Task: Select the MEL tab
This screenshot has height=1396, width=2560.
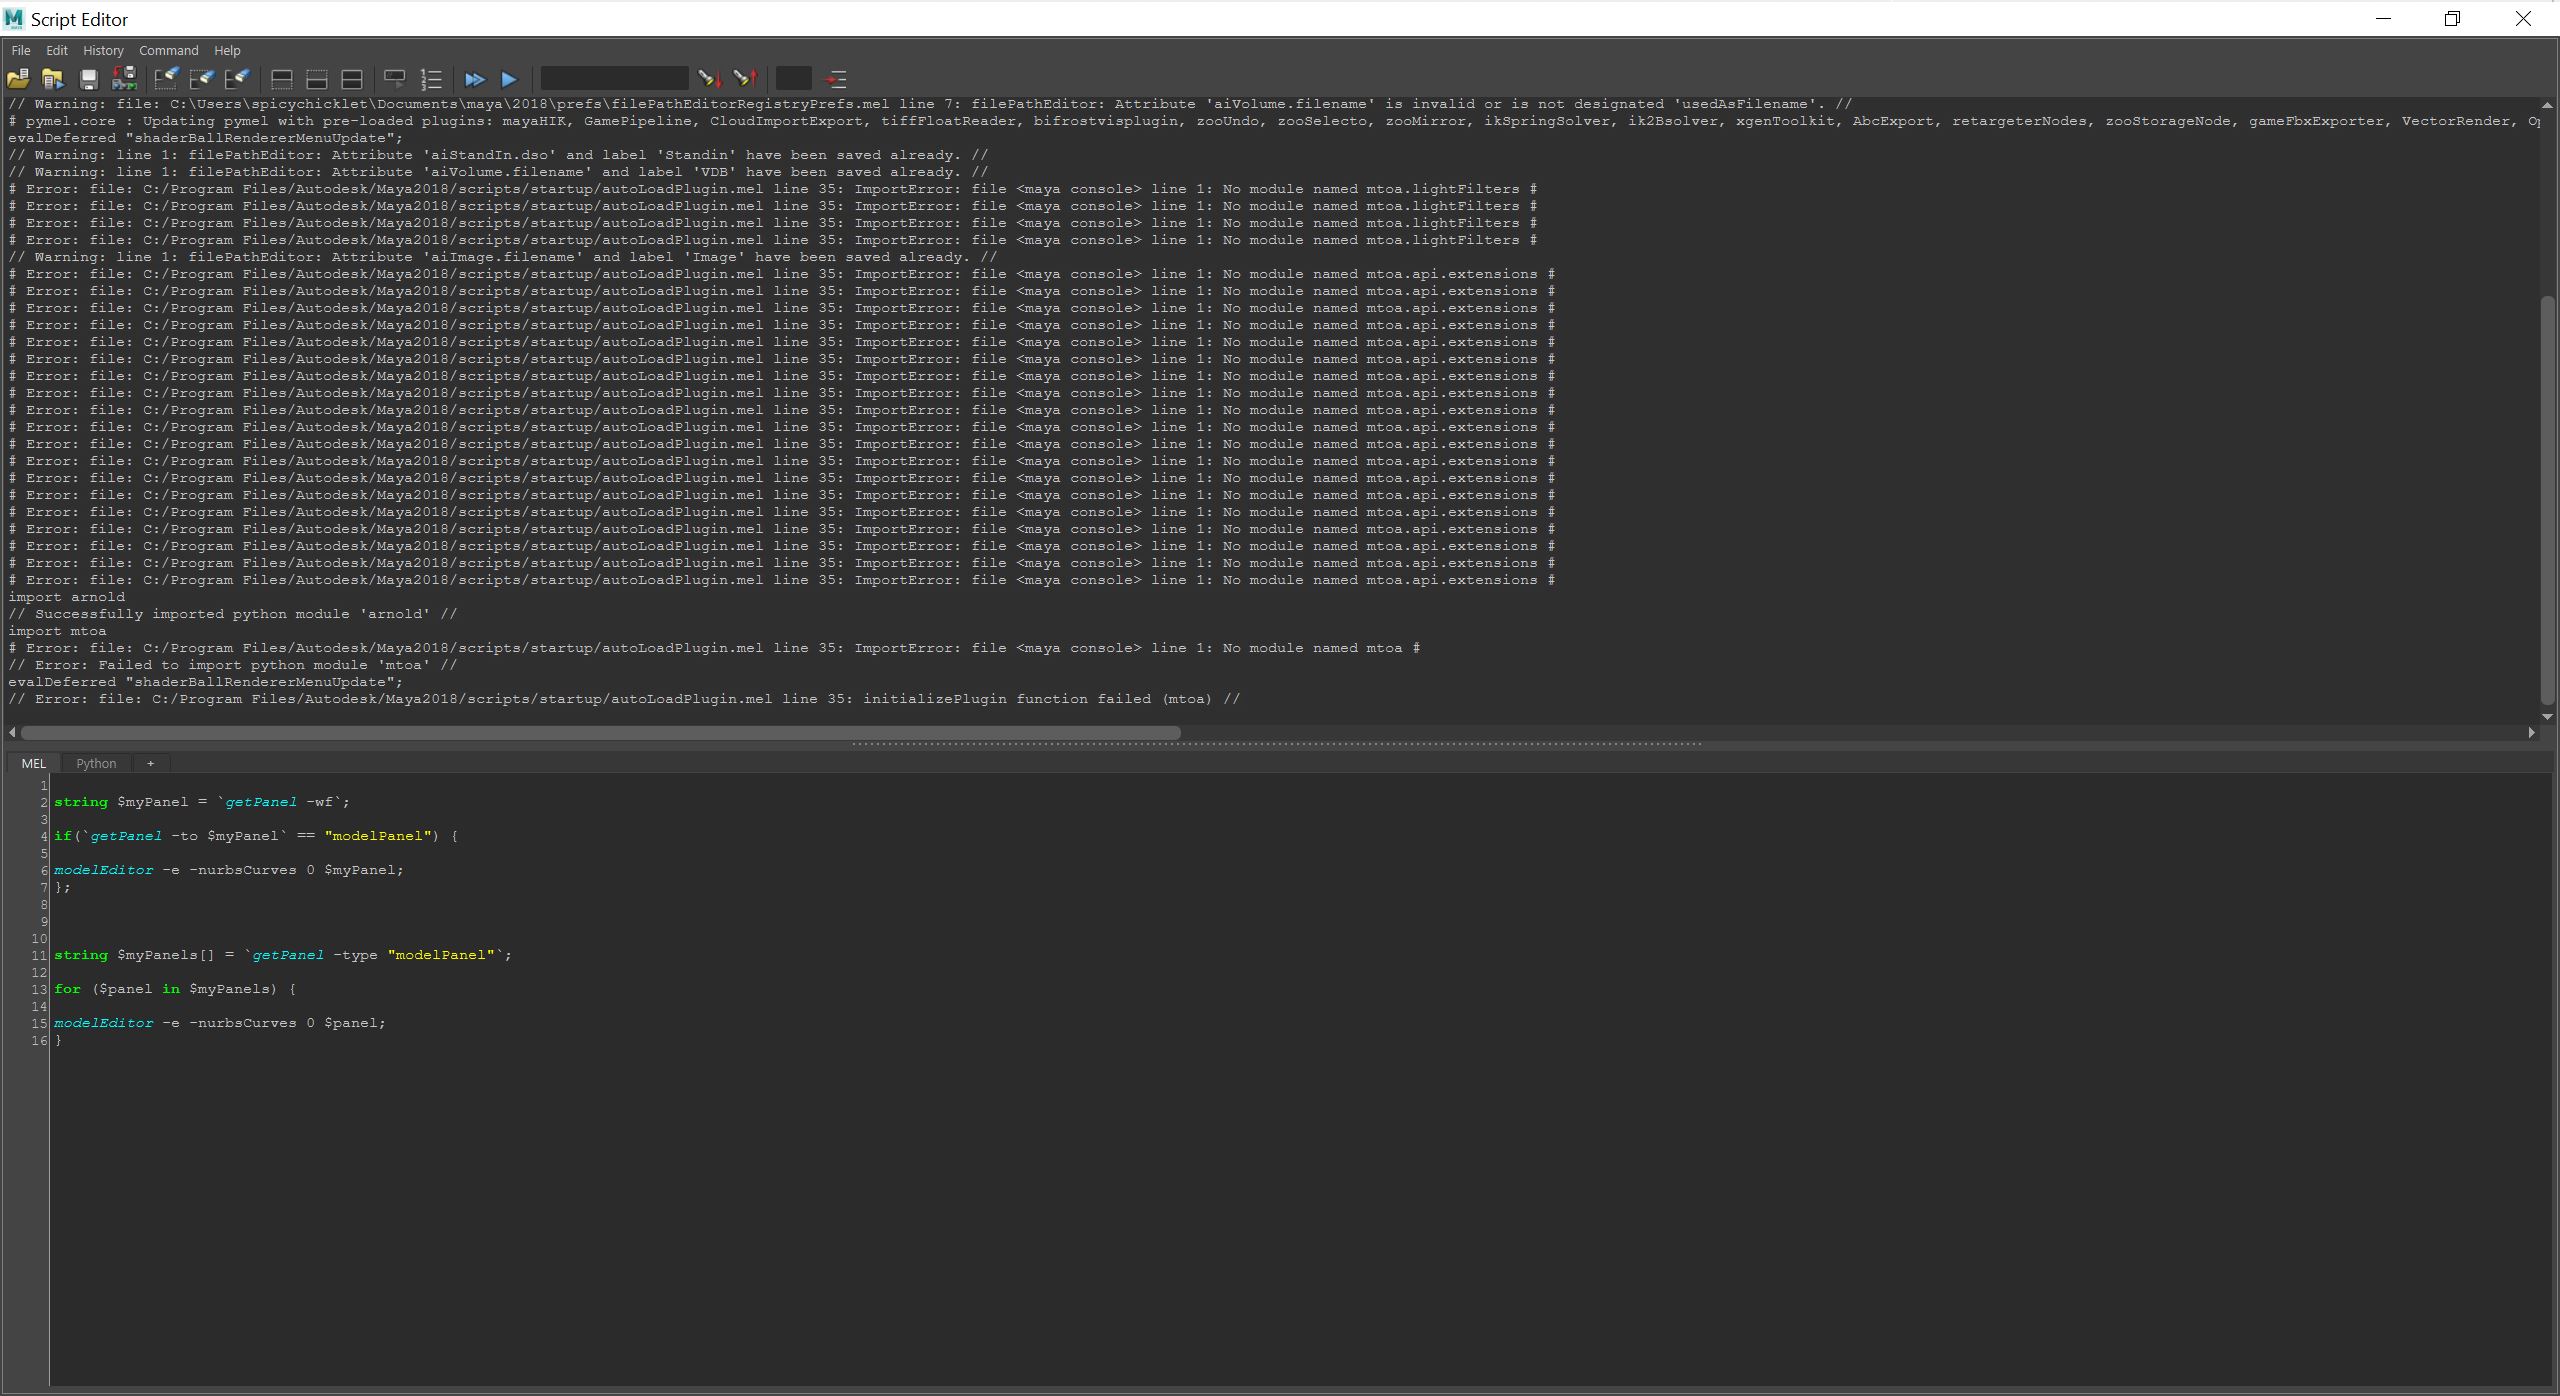Action: pos(33,763)
